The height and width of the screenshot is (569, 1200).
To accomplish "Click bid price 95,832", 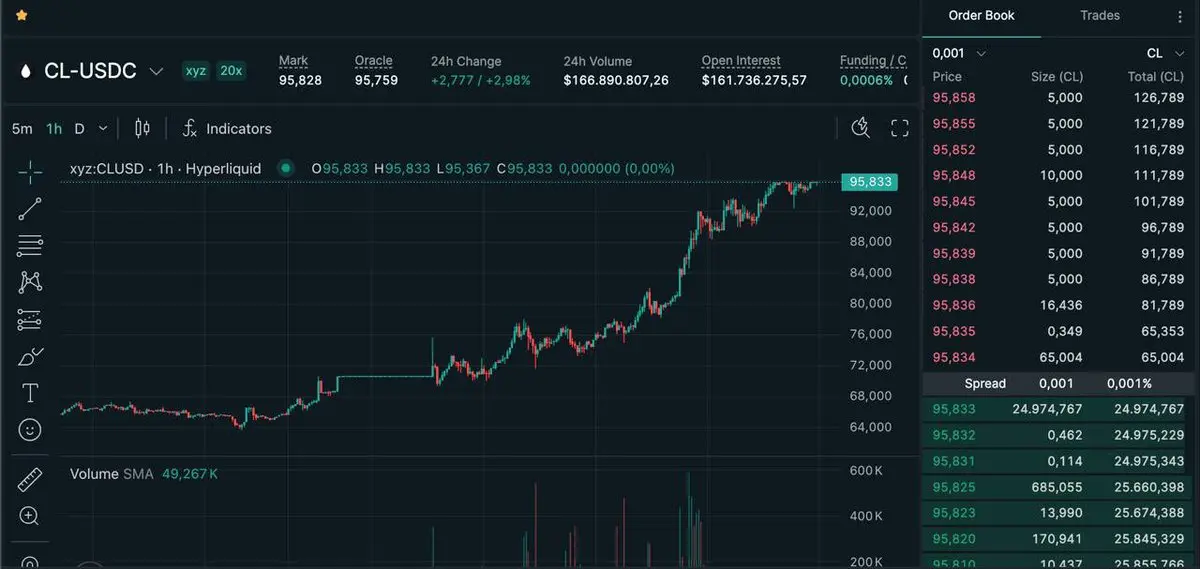I will (x=953, y=435).
